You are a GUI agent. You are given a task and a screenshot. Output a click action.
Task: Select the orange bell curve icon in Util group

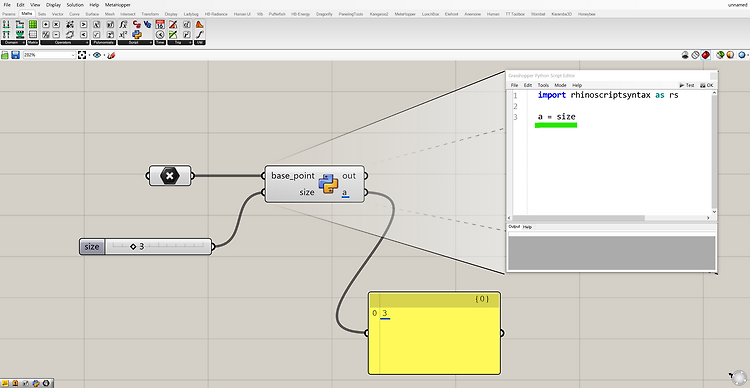(x=200, y=24)
